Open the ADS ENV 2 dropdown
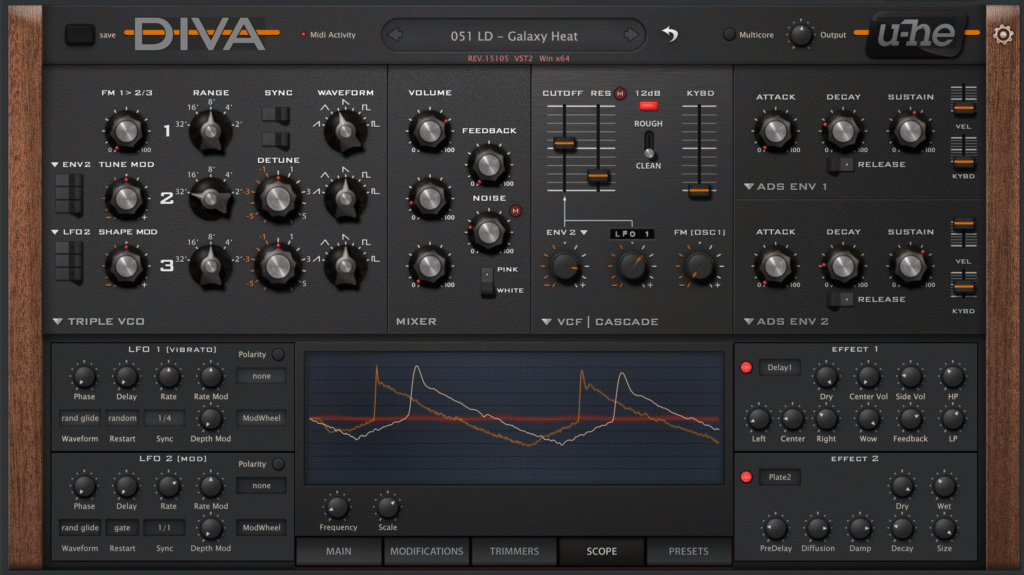The height and width of the screenshot is (575, 1024). click(x=748, y=321)
